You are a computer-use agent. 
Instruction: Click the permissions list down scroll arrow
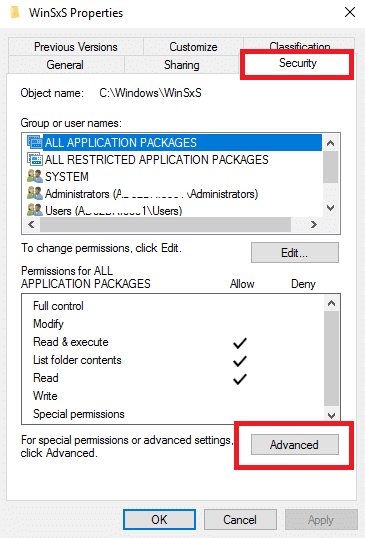tap(331, 416)
